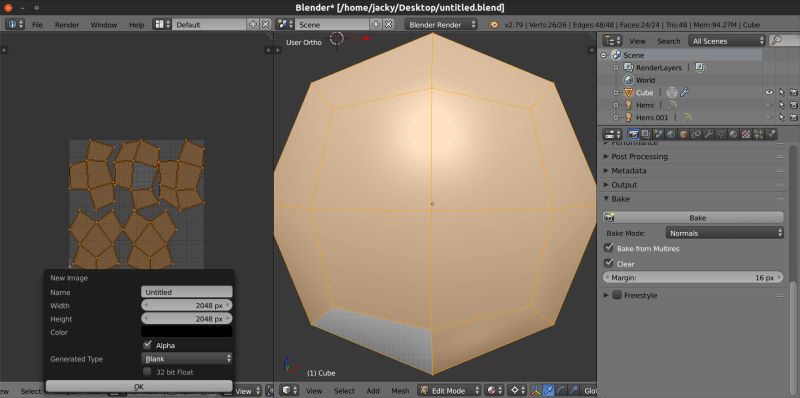Collapse the Scene tree in outliner

pyautogui.click(x=605, y=55)
